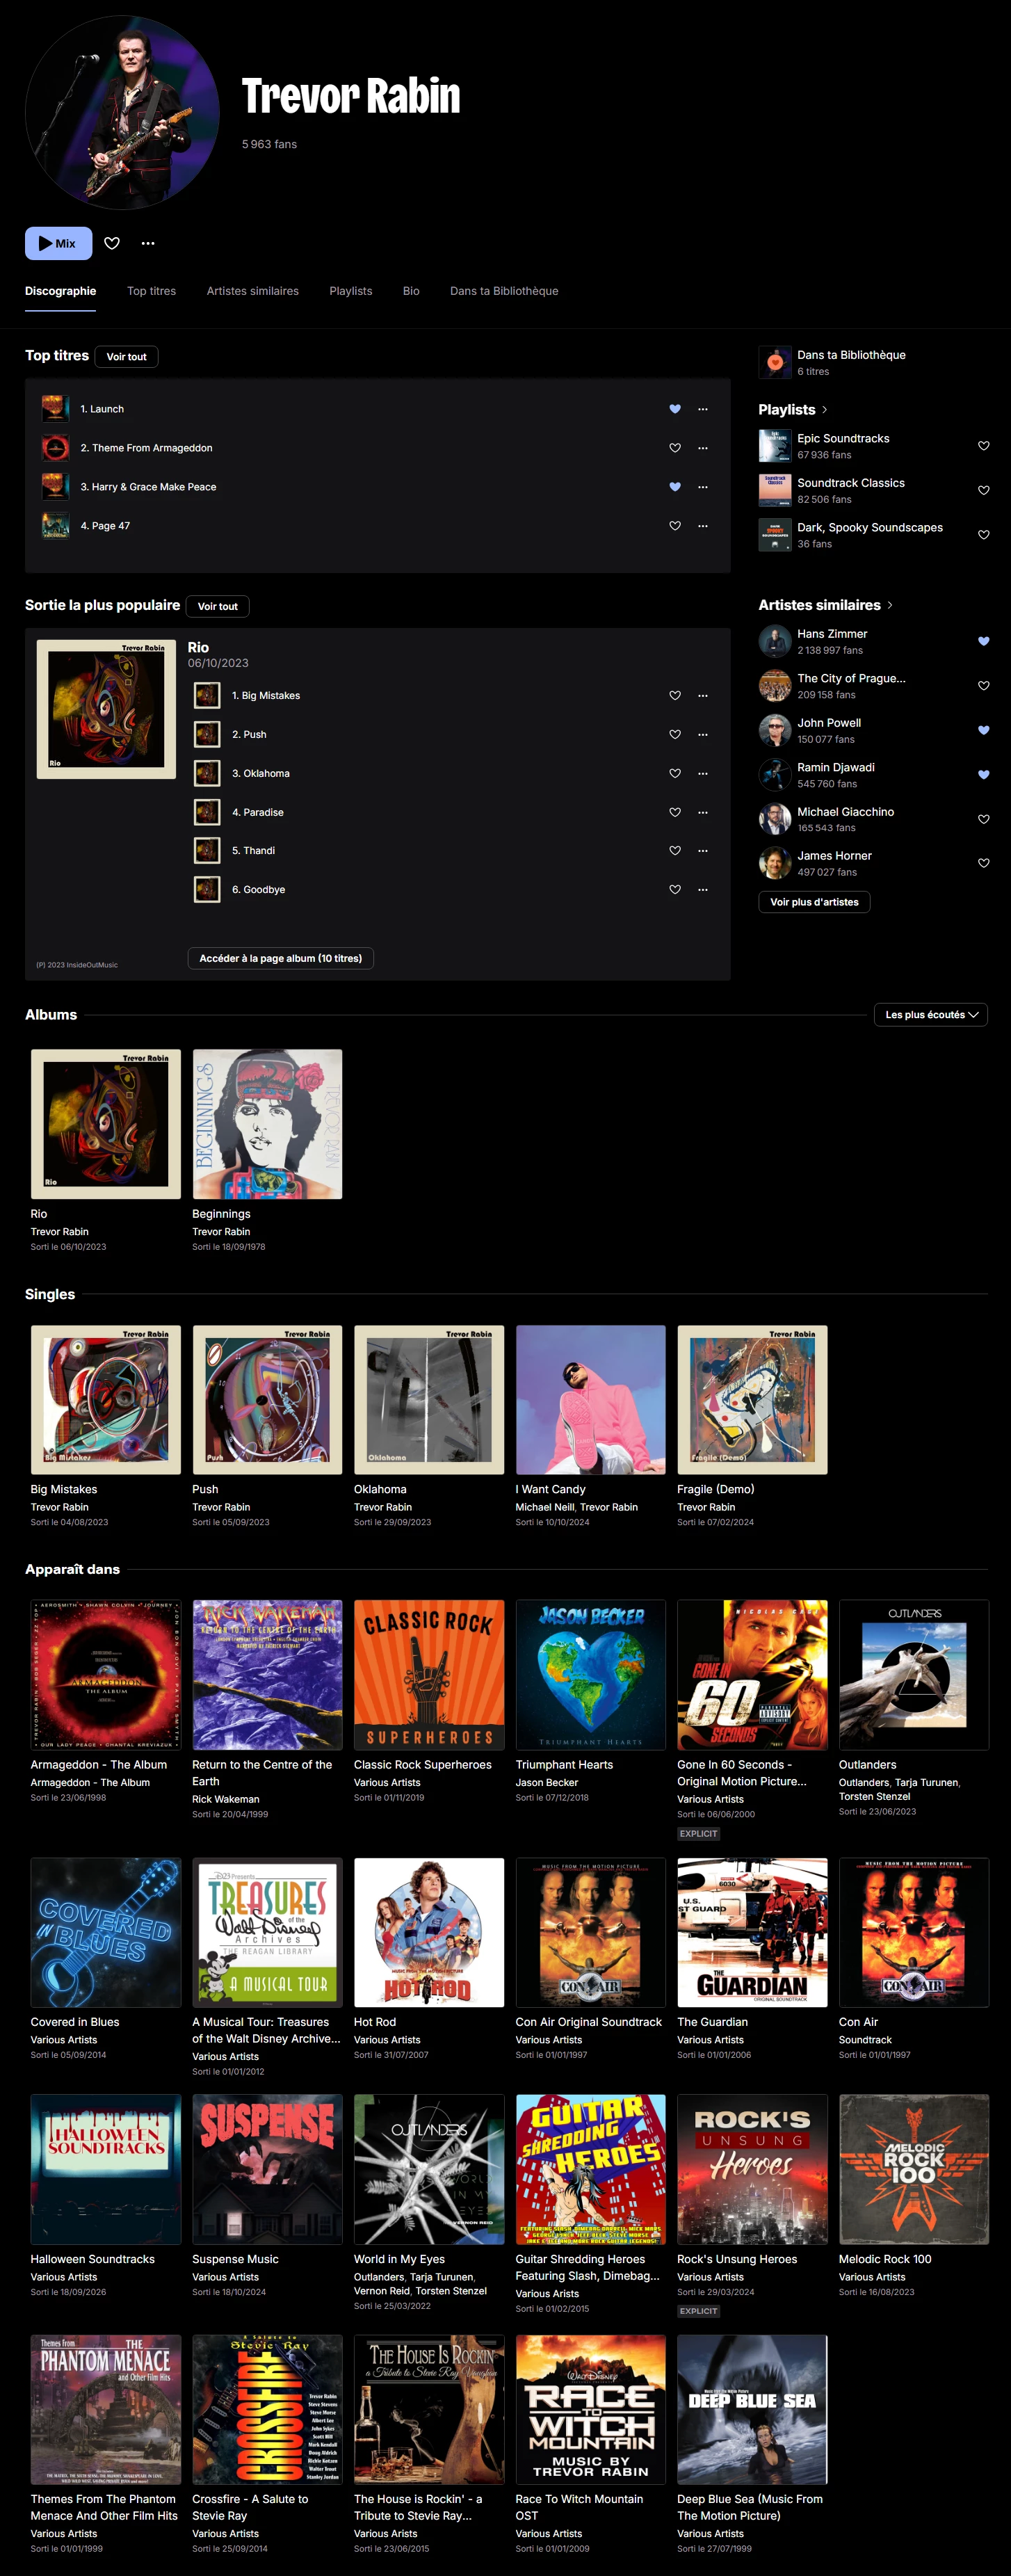
Task: Open artist options three-dot menu
Action: pos(148,243)
